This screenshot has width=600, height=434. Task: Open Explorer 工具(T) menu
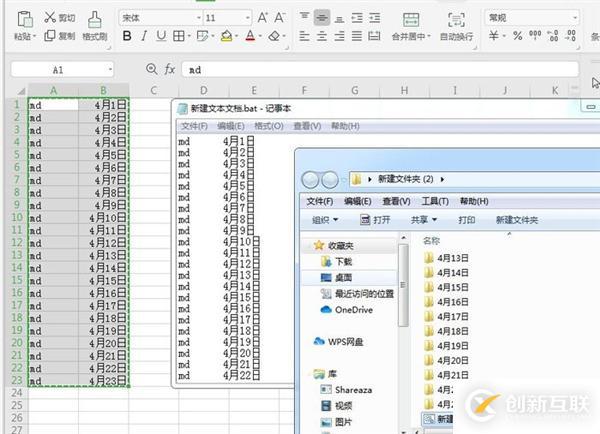[435, 201]
